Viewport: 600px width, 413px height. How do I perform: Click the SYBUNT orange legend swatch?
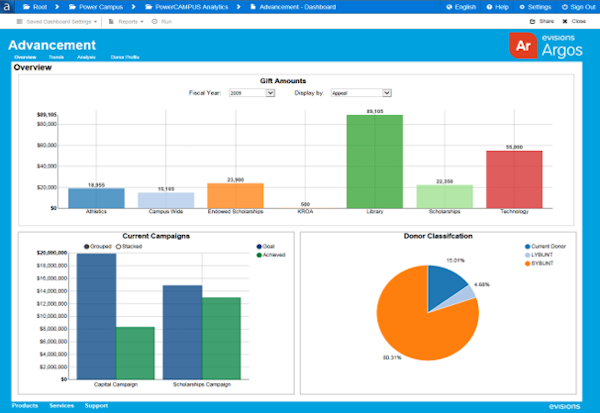pyautogui.click(x=528, y=263)
